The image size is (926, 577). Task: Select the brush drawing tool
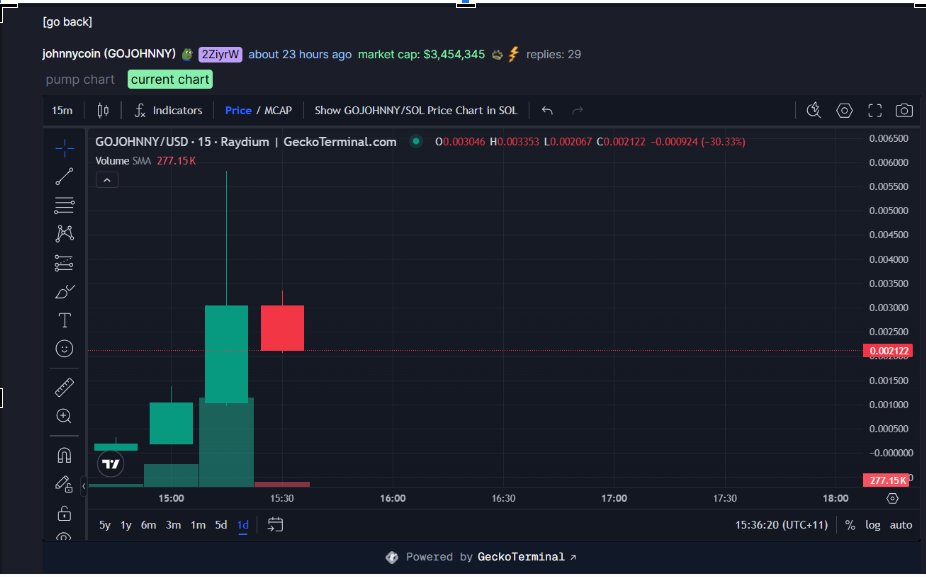click(x=64, y=291)
